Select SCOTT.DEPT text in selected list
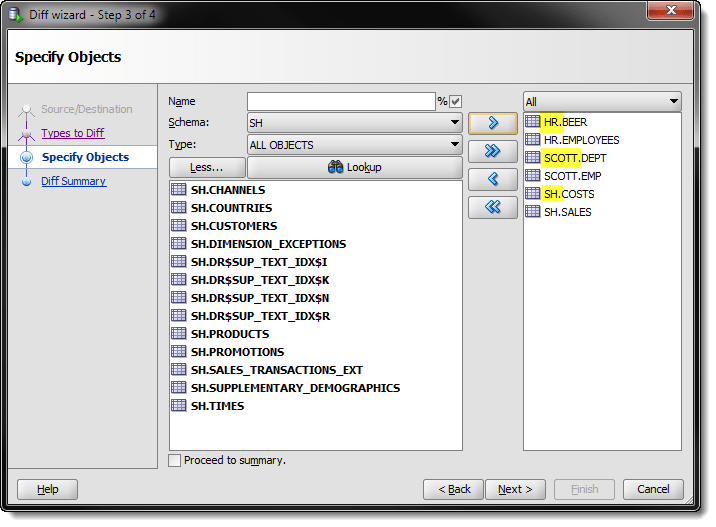The height and width of the screenshot is (527, 716). click(575, 158)
